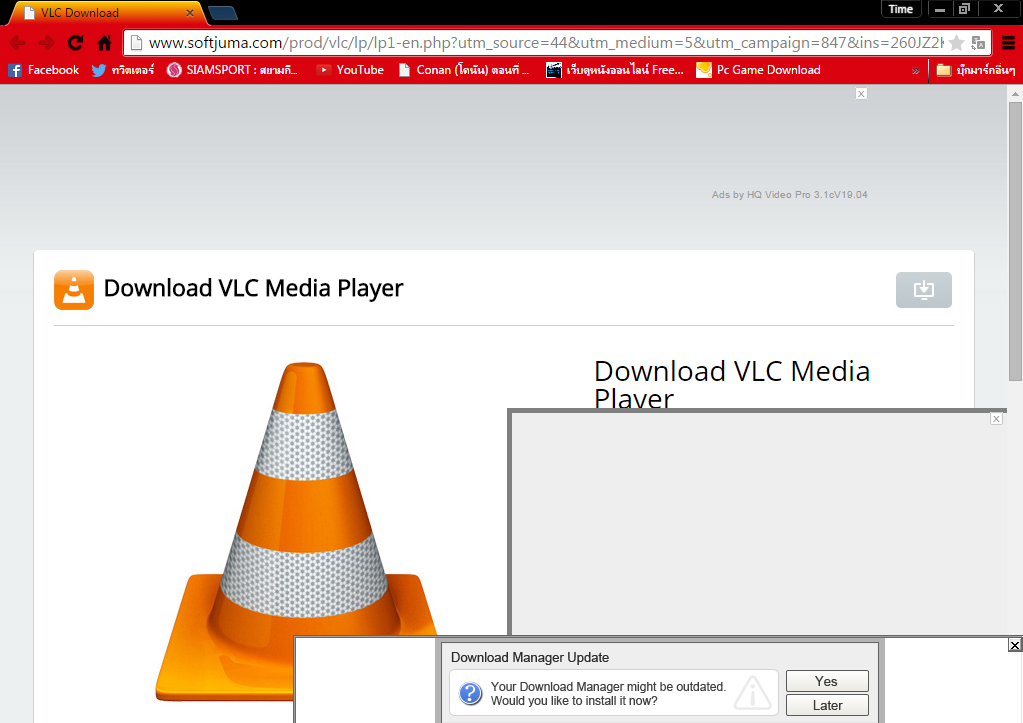The image size is (1023, 723).
Task: Open the Pc Game Download bookmark
Action: point(758,70)
